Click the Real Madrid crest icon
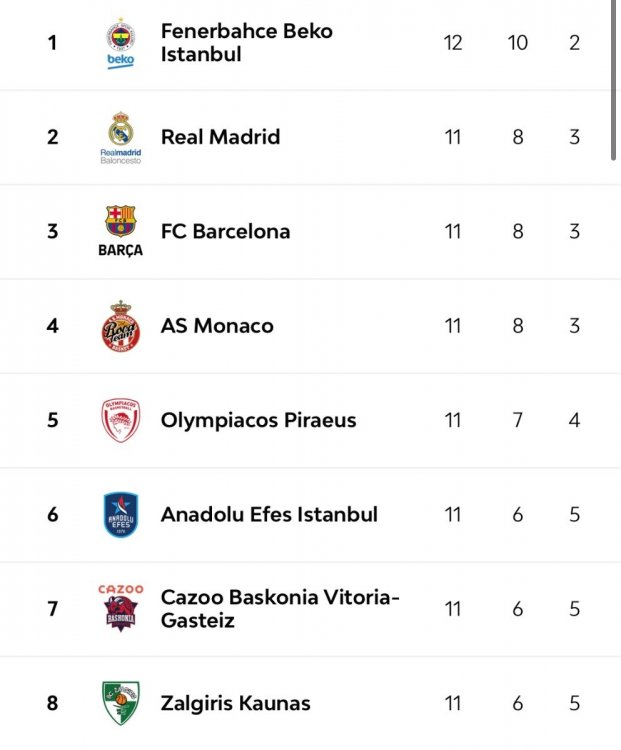 [x=121, y=137]
